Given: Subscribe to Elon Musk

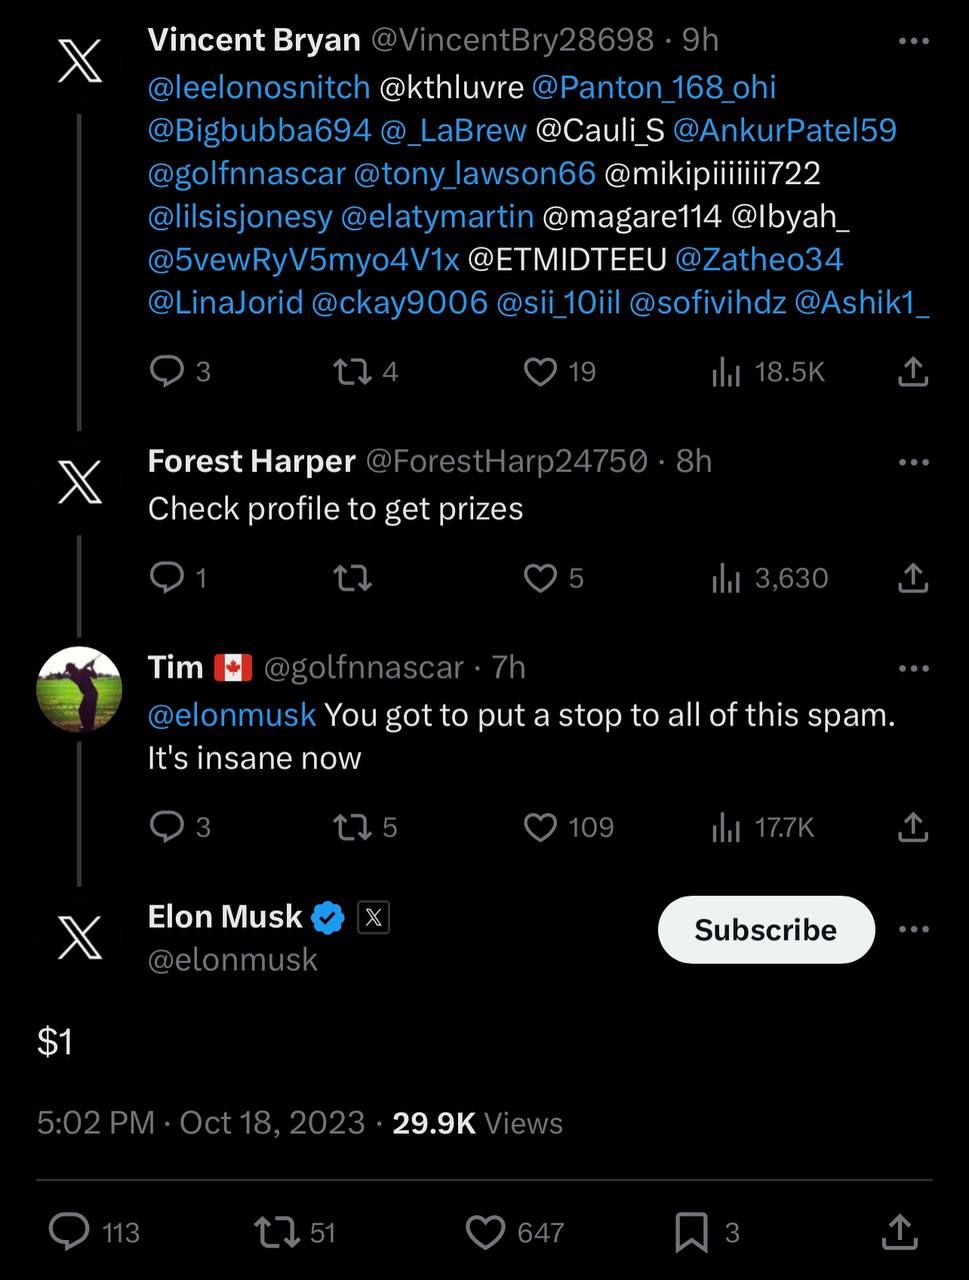Looking at the screenshot, I should click(x=766, y=929).
